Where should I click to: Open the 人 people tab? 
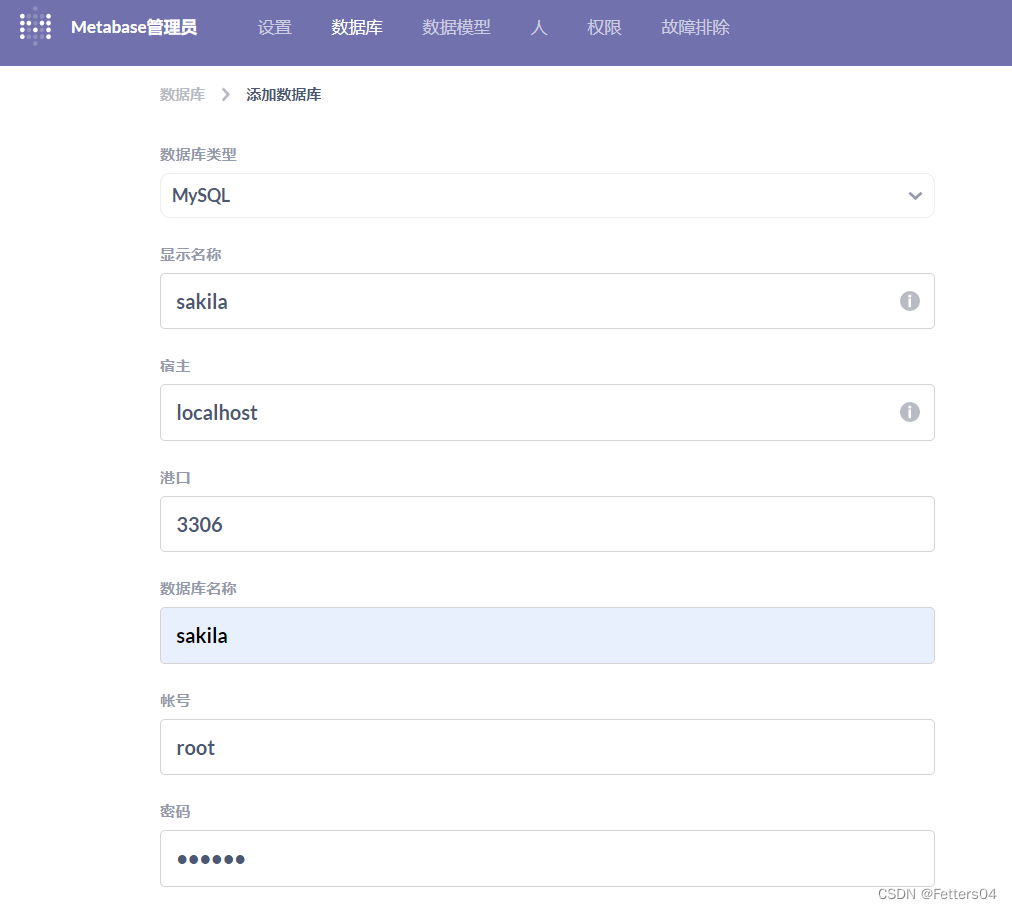click(x=539, y=27)
